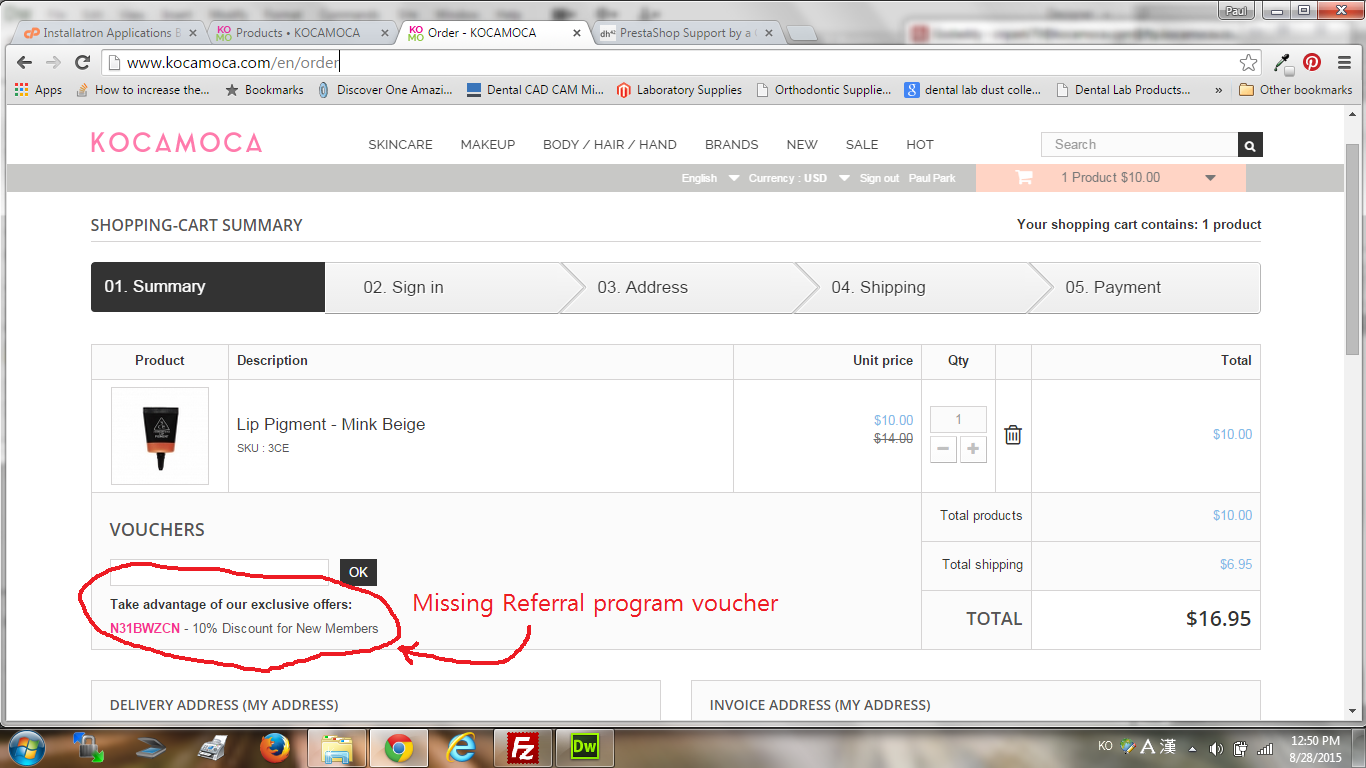The width and height of the screenshot is (1366, 768).
Task: Click the KOCAMOCA logo
Action: [x=177, y=143]
